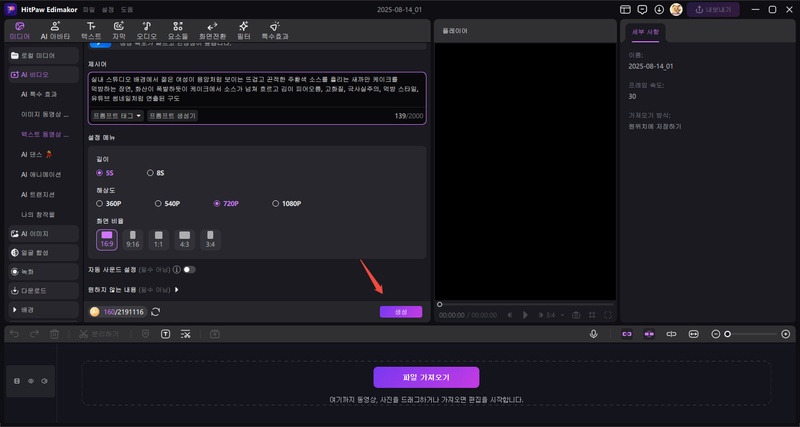800x427 pixels.
Task: Open the layout panel icon in title bar
Action: (x=625, y=10)
